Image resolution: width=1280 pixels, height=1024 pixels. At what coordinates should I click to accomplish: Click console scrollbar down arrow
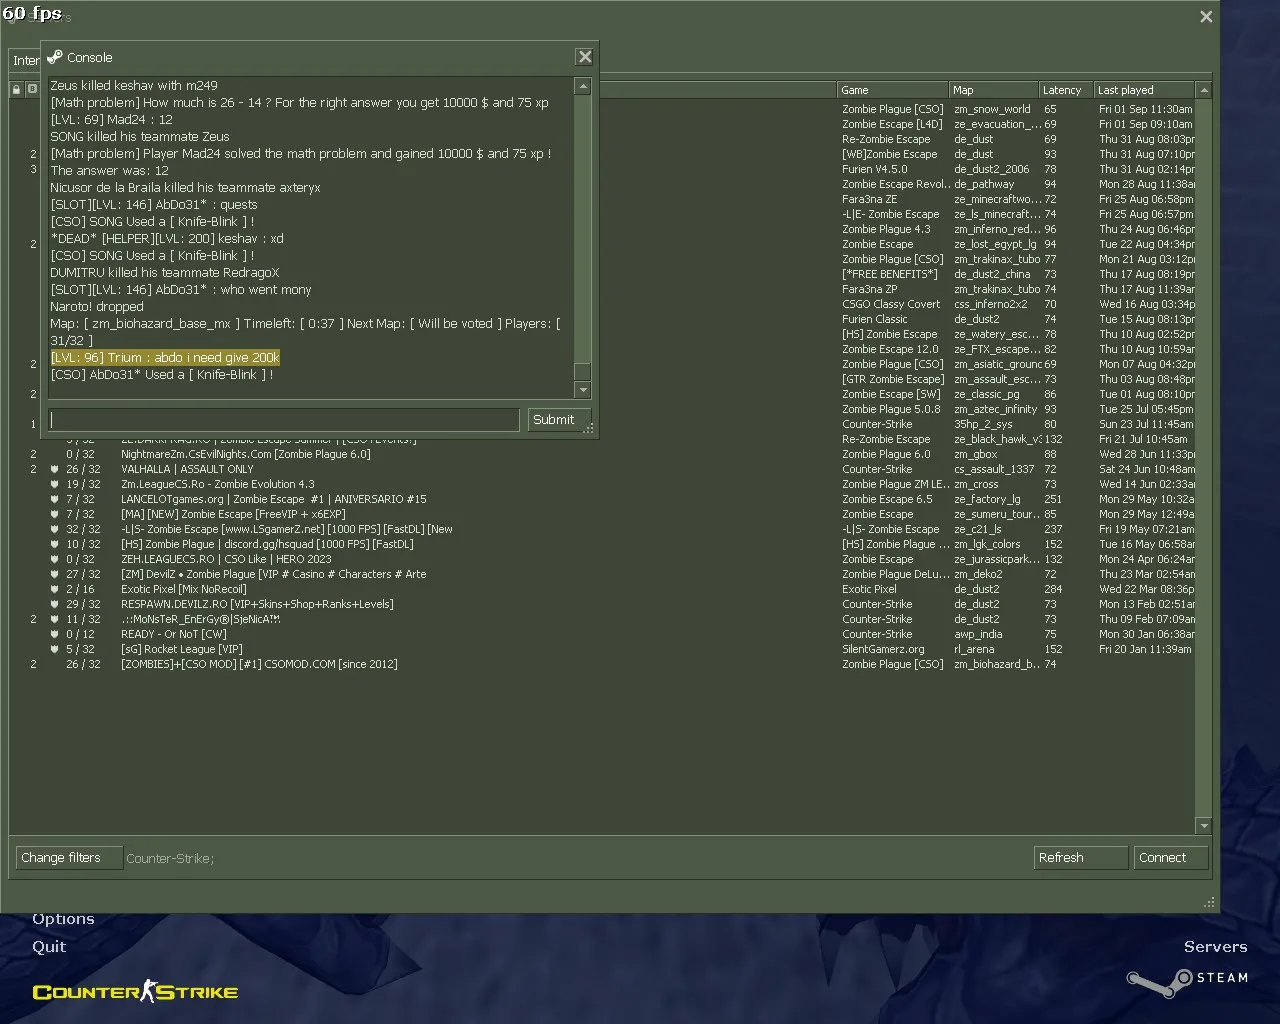[582, 390]
